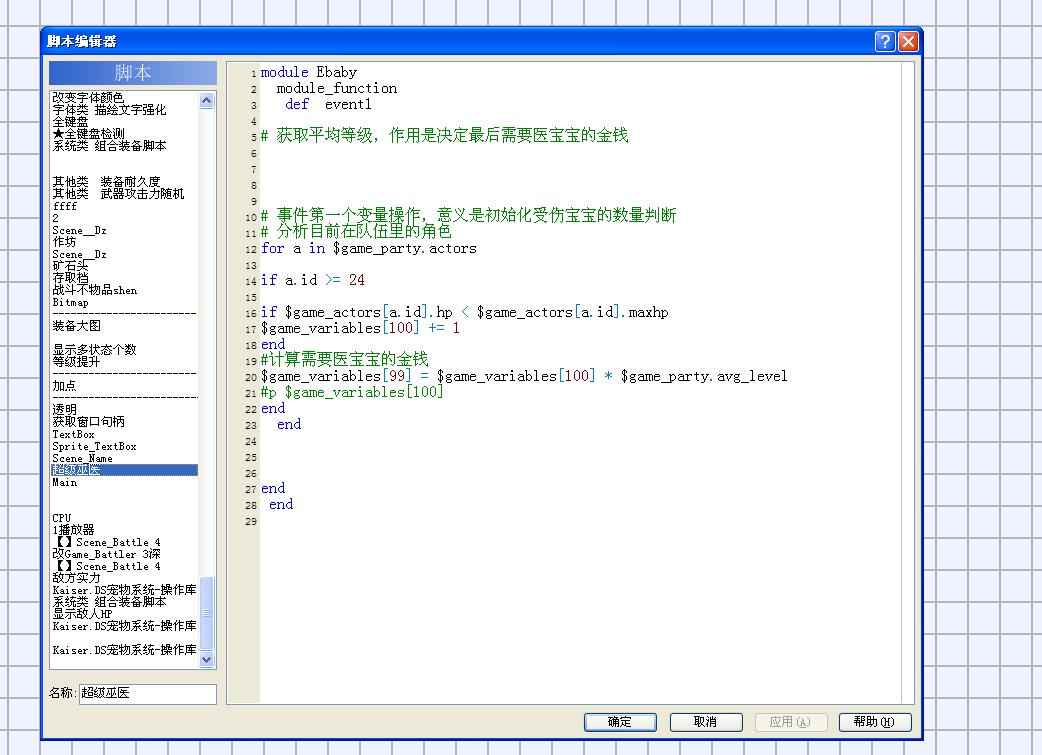1042x755 pixels.
Task: Select the 1播放器 script
Action: point(73,530)
